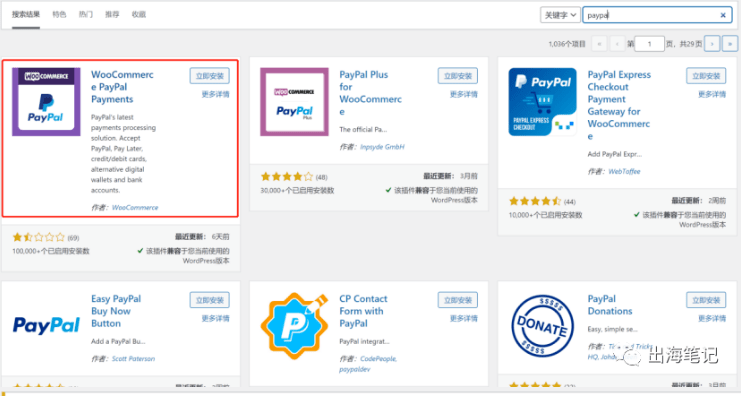741x396 pixels.
Task: Open Easy PayPal Buy Now Button logo
Action: (x=46, y=326)
